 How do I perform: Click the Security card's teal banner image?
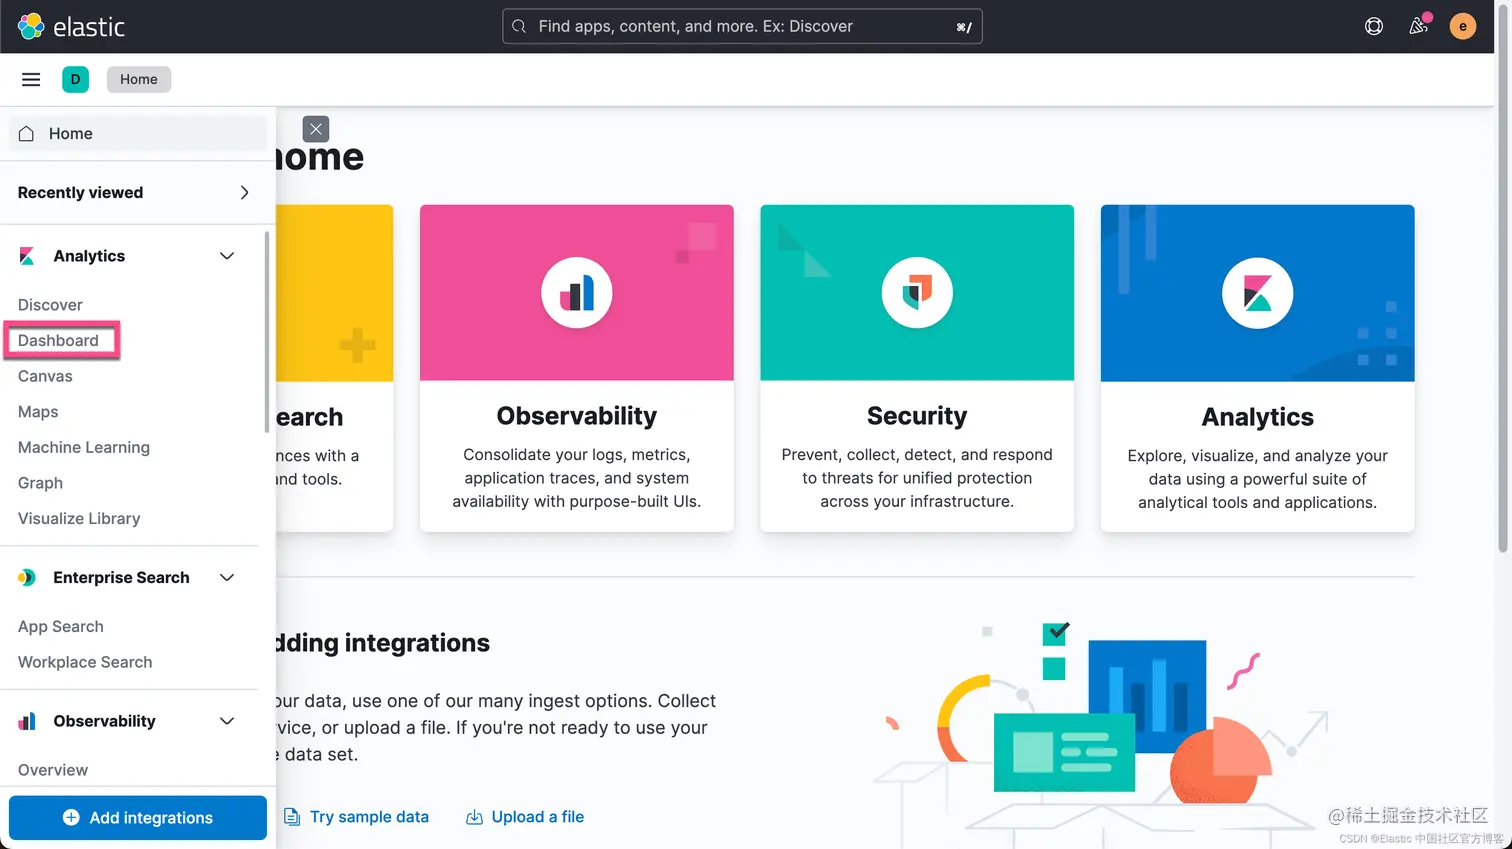coord(917,293)
